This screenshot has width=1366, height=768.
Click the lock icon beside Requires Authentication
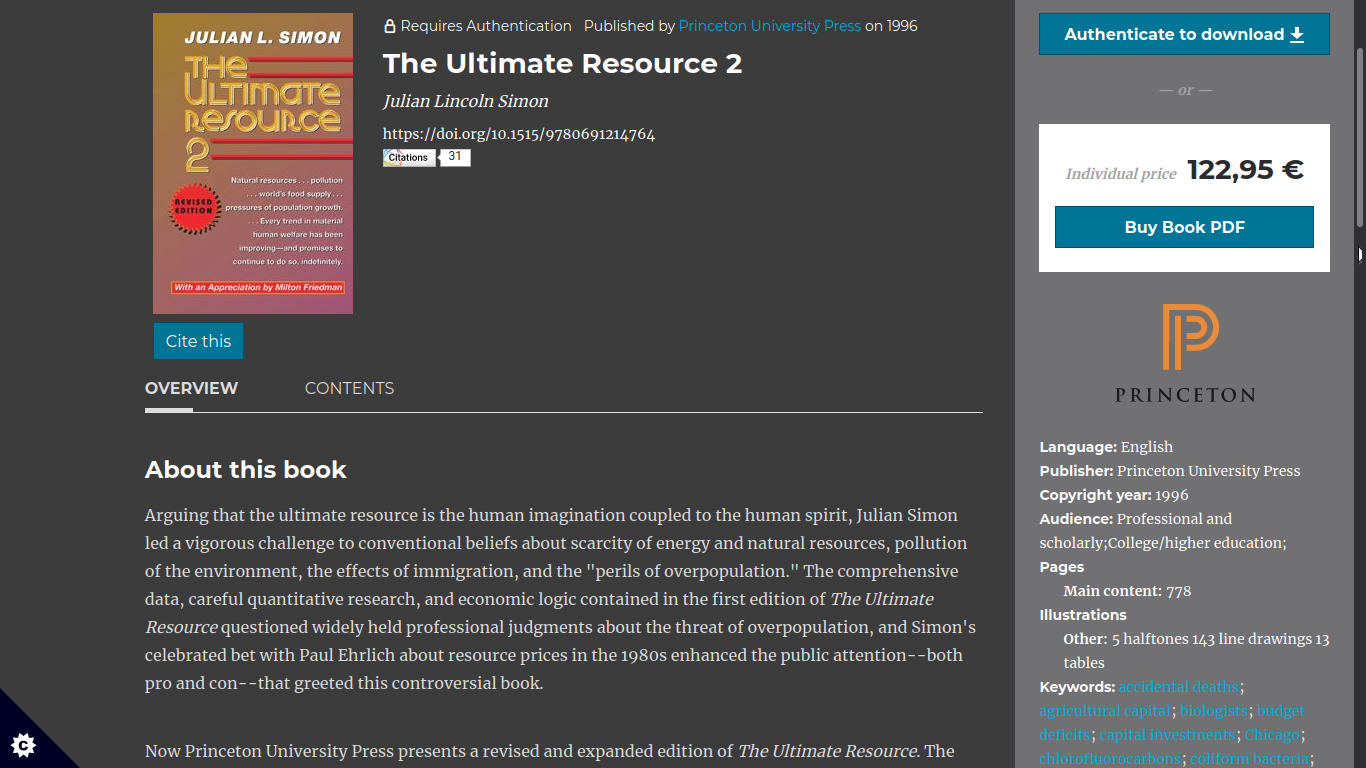tap(390, 26)
